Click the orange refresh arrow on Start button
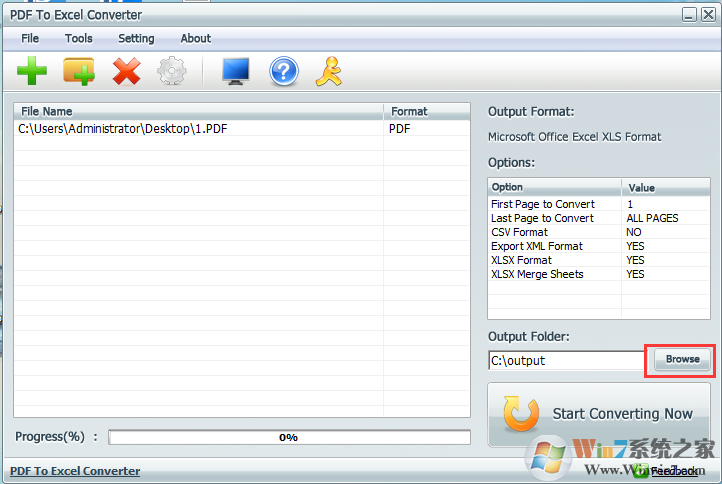This screenshot has width=722, height=484. 521,413
